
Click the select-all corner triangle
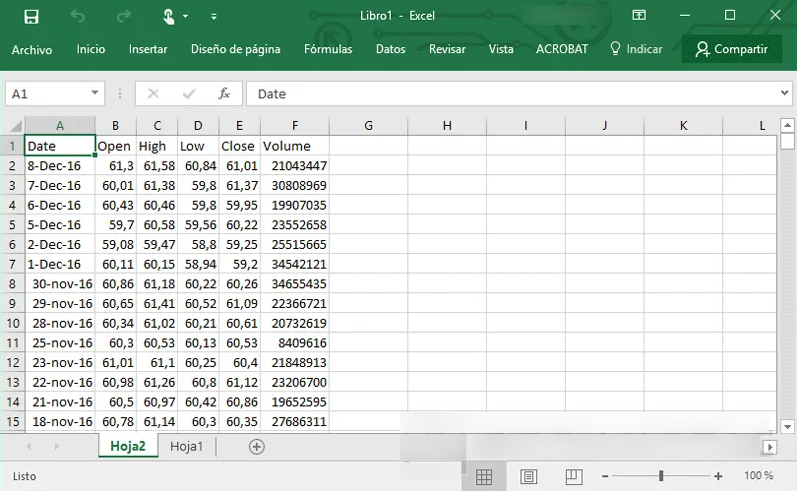(14, 126)
